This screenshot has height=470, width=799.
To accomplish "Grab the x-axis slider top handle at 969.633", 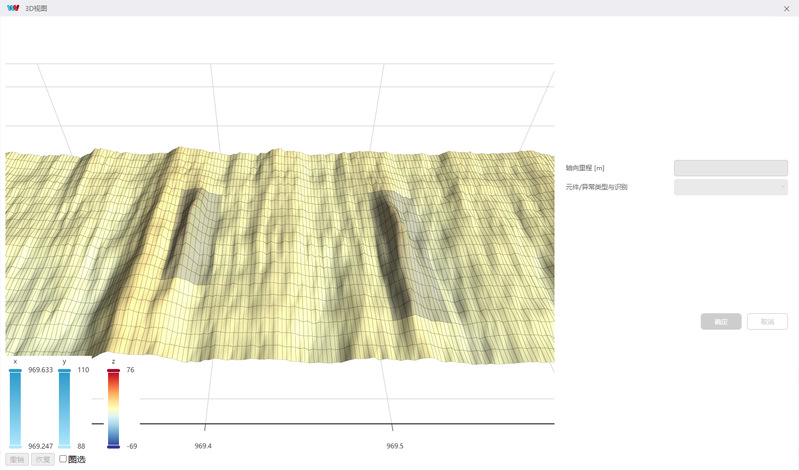I will tap(15, 371).
